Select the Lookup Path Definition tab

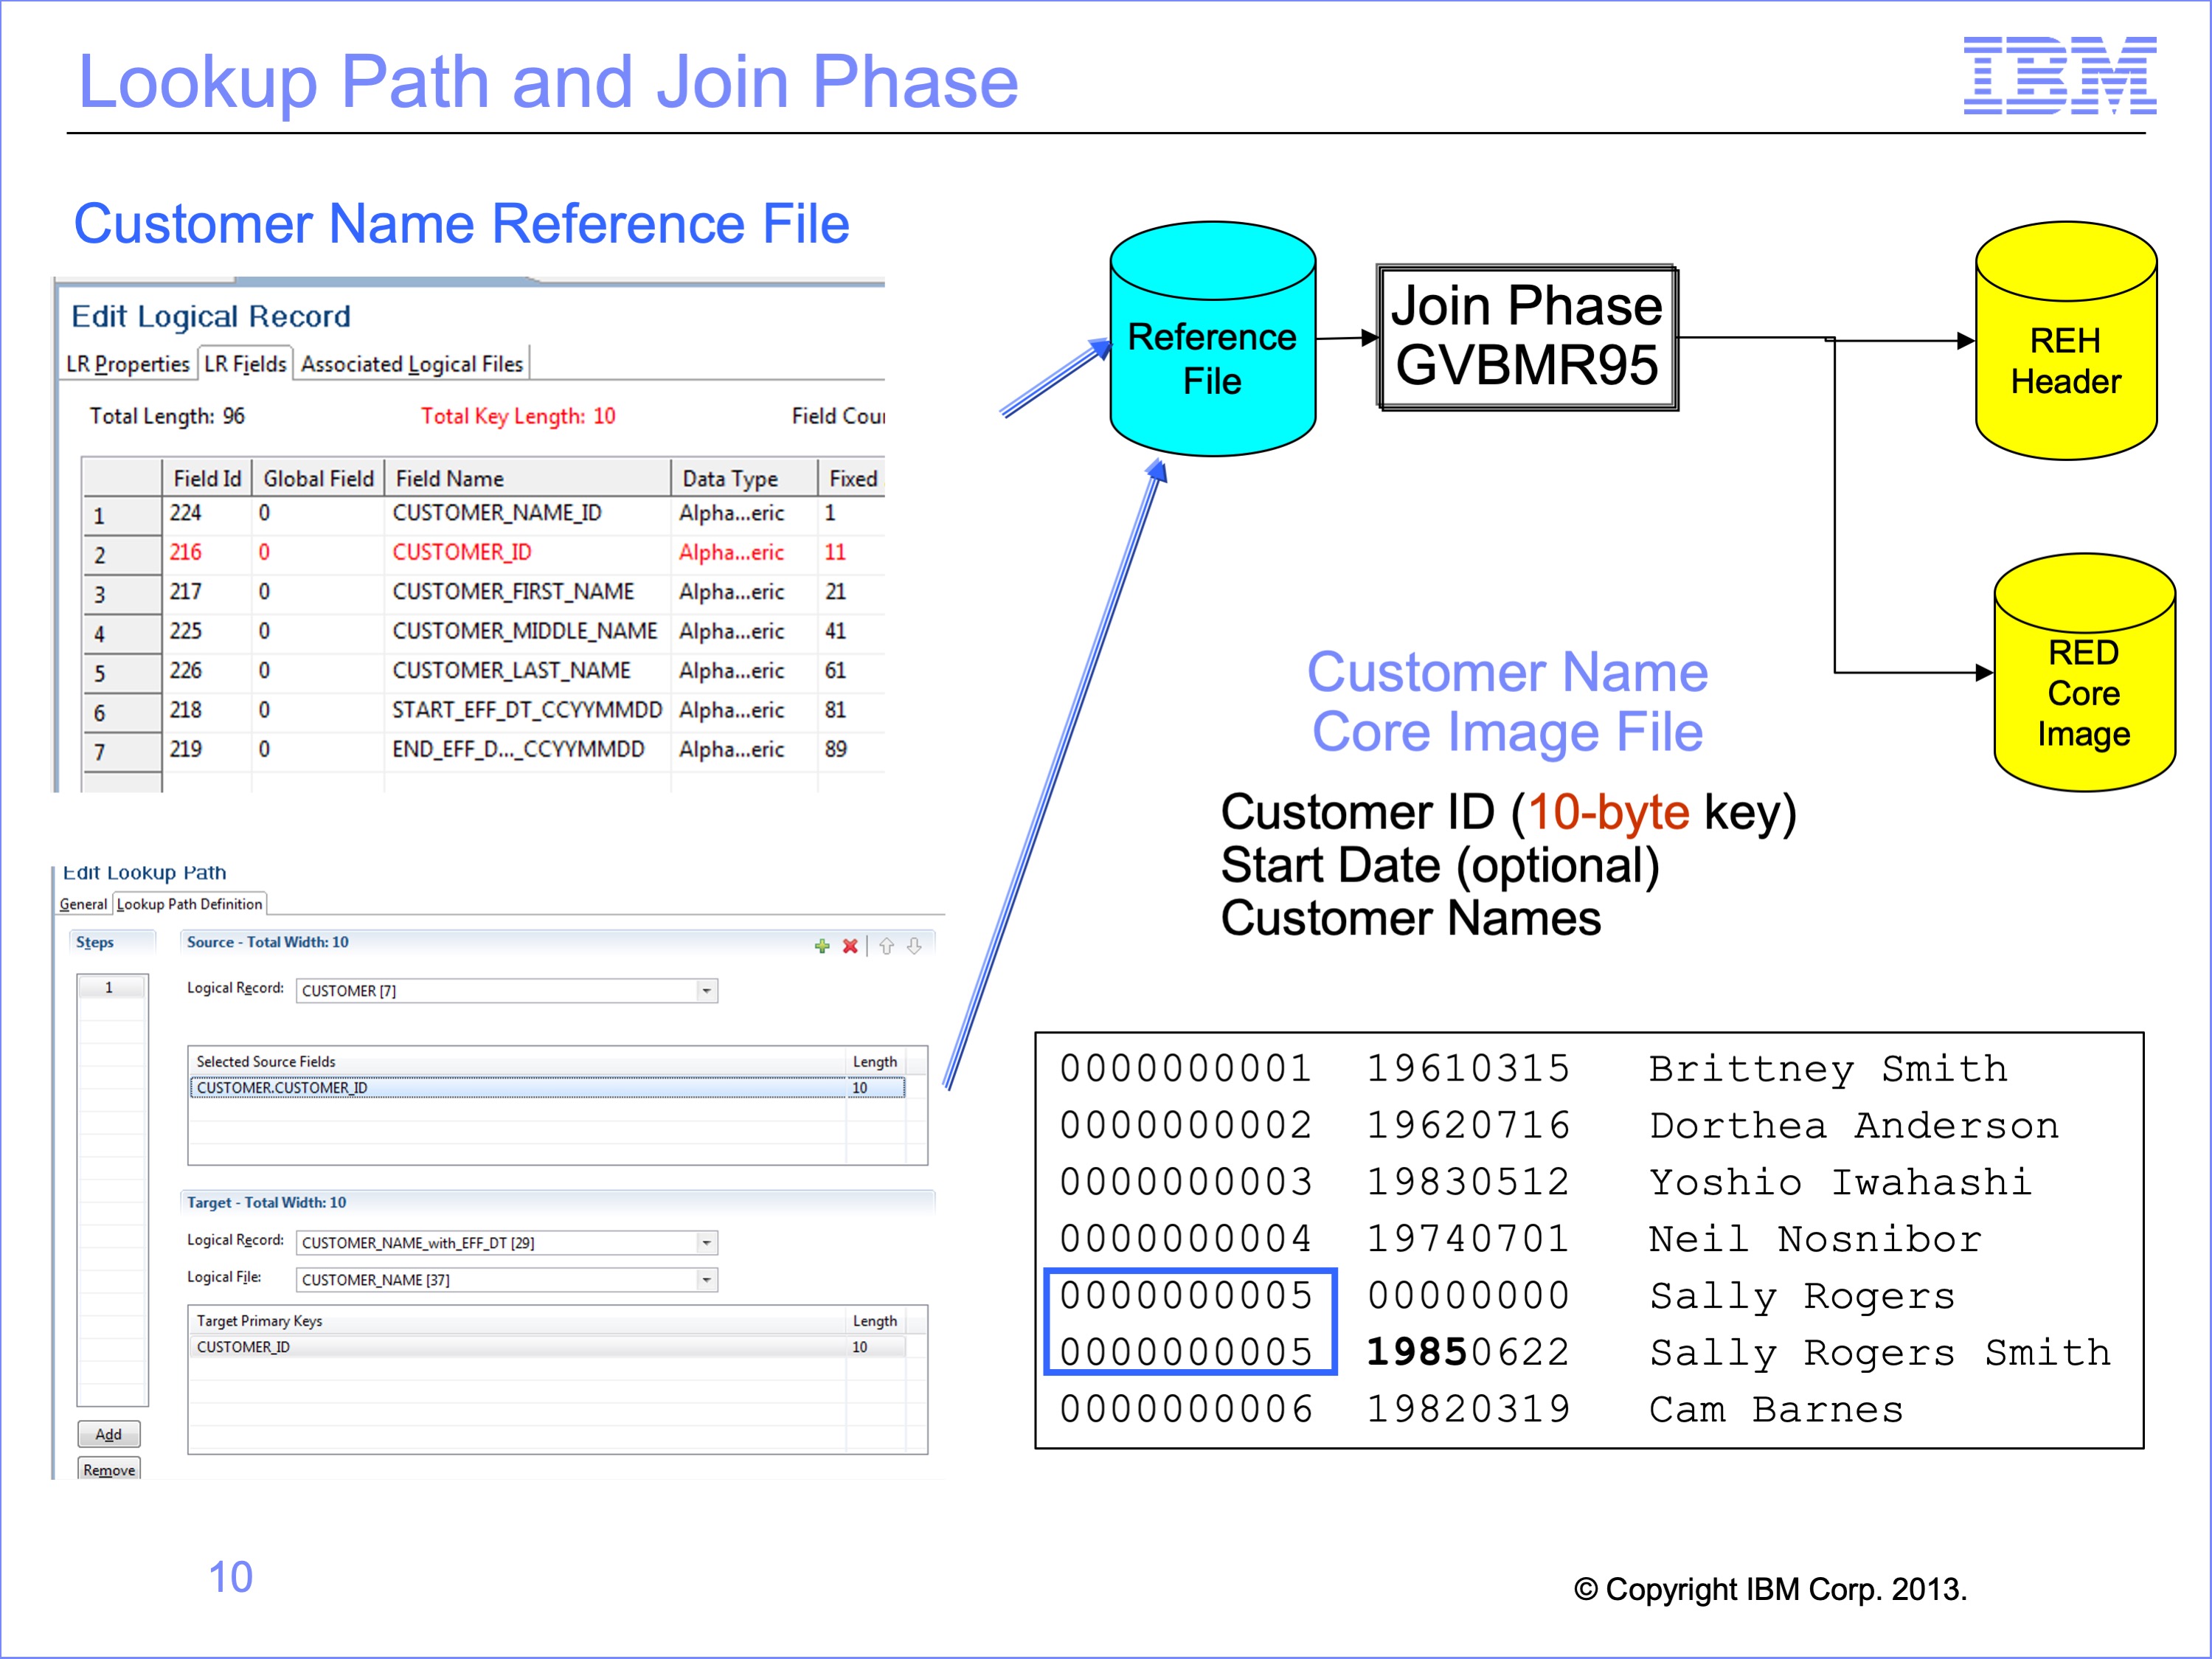(190, 904)
